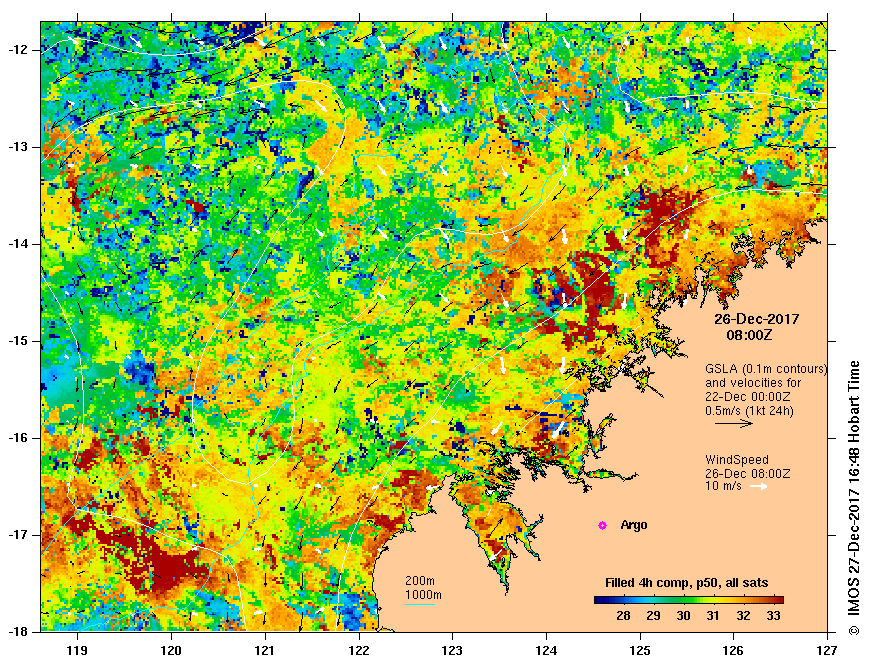Screen dimensions: 871x666
Task: Click the latitude -12 axis label
Action: [x=18, y=50]
